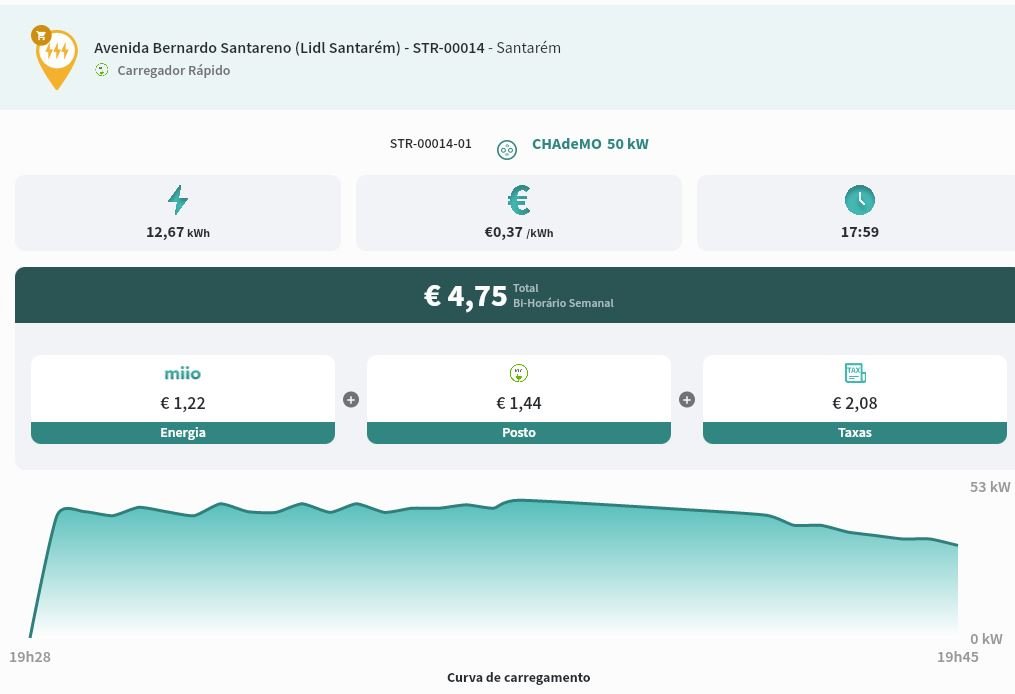The image size is (1015, 694).
Task: Click the plus sign between Posto and Taxas
Action: click(x=687, y=400)
